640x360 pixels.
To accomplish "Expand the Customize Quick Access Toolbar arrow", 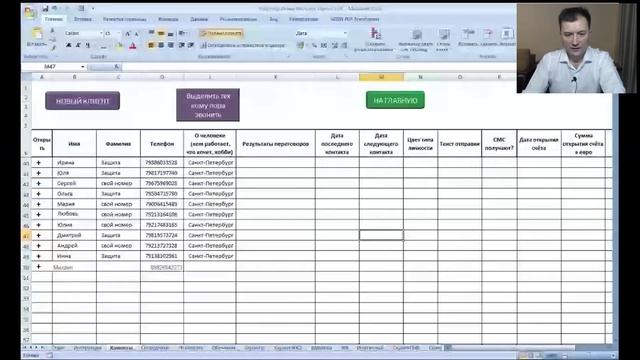I will pos(93,9).
